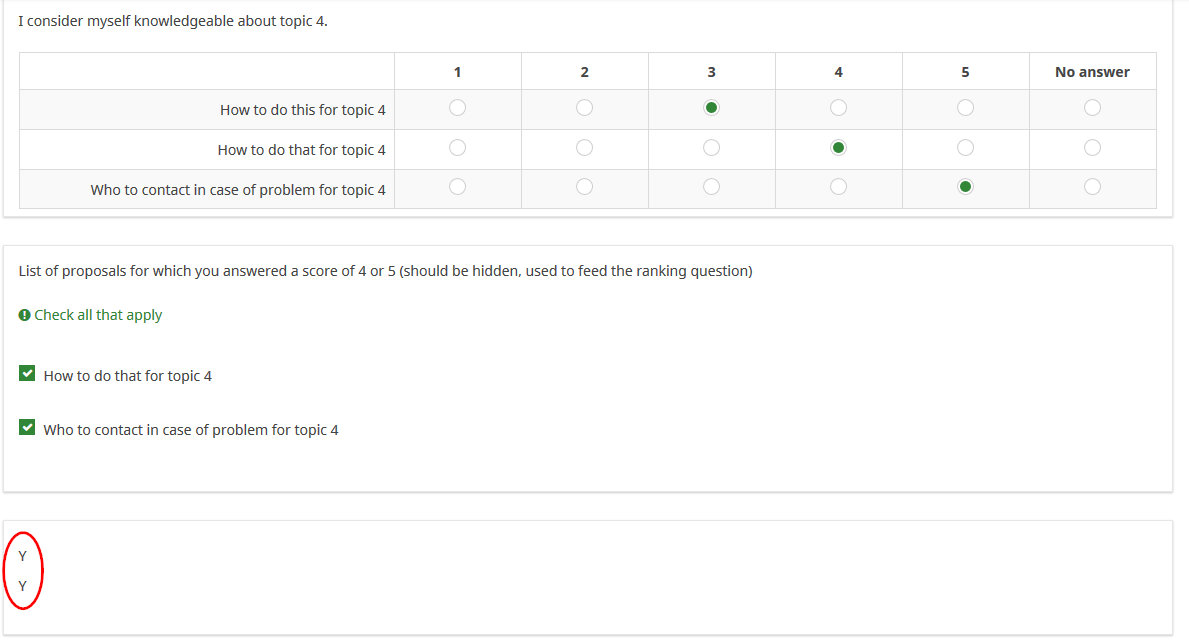Select No answer for 'How to do this'
1189x643 pixels.
1092,107
